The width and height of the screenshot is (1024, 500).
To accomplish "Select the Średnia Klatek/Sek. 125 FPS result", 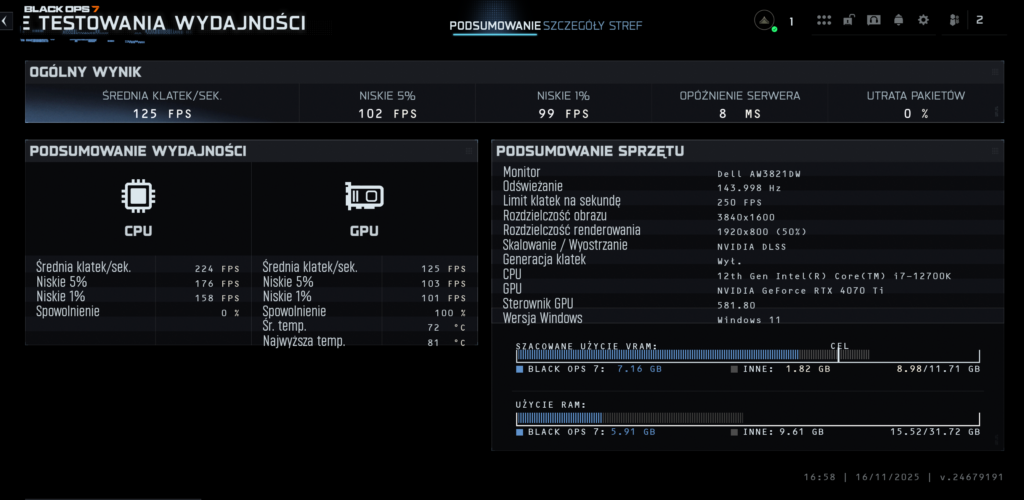I will [162, 104].
